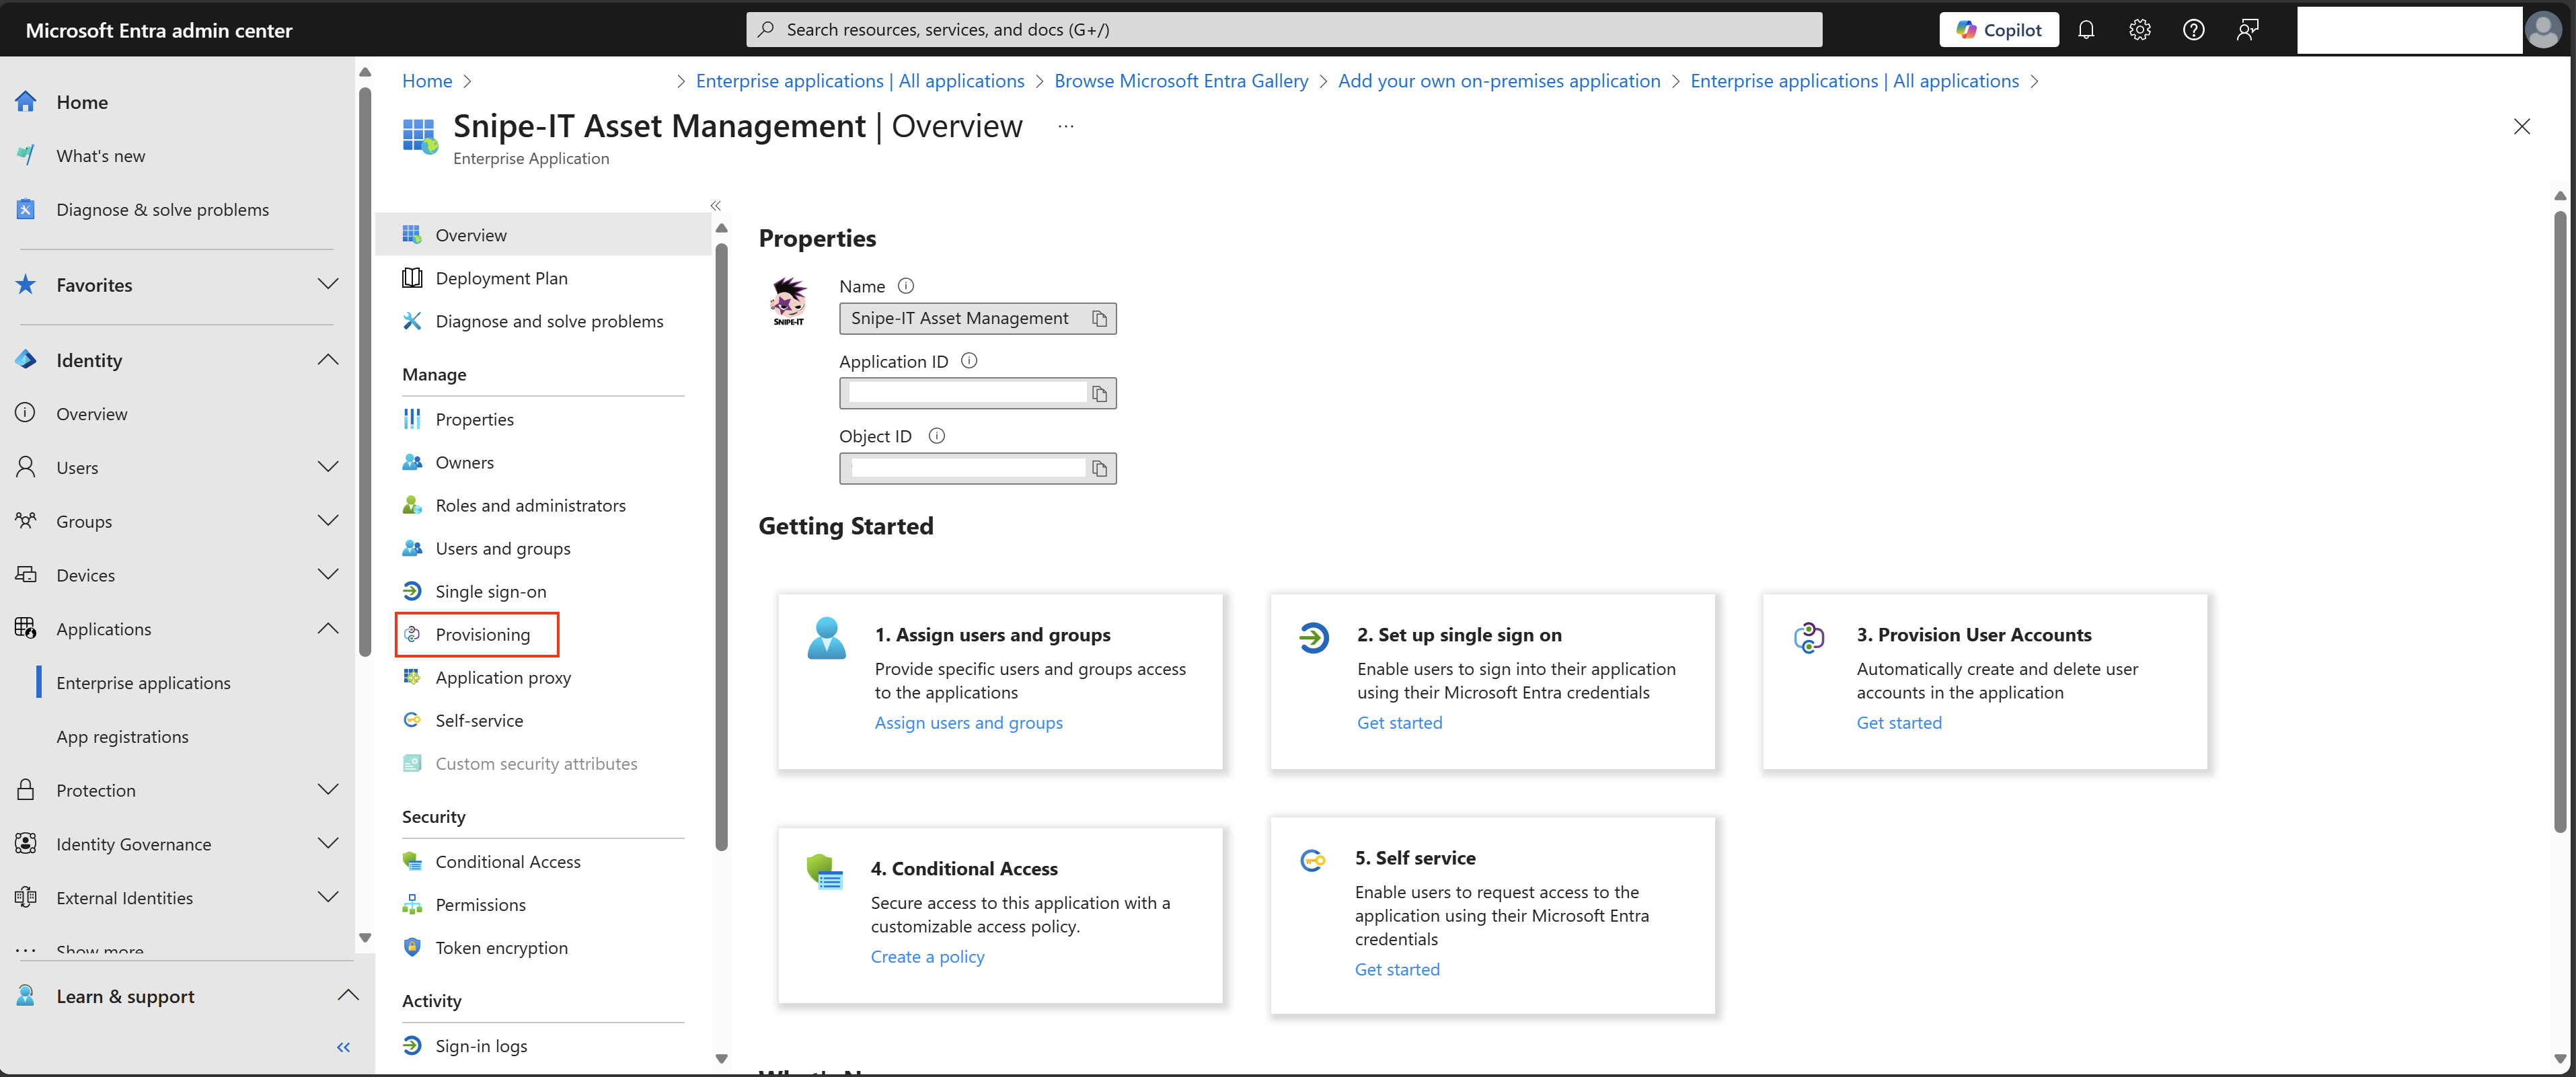
Task: Open the notifications bell icon
Action: [2085, 30]
